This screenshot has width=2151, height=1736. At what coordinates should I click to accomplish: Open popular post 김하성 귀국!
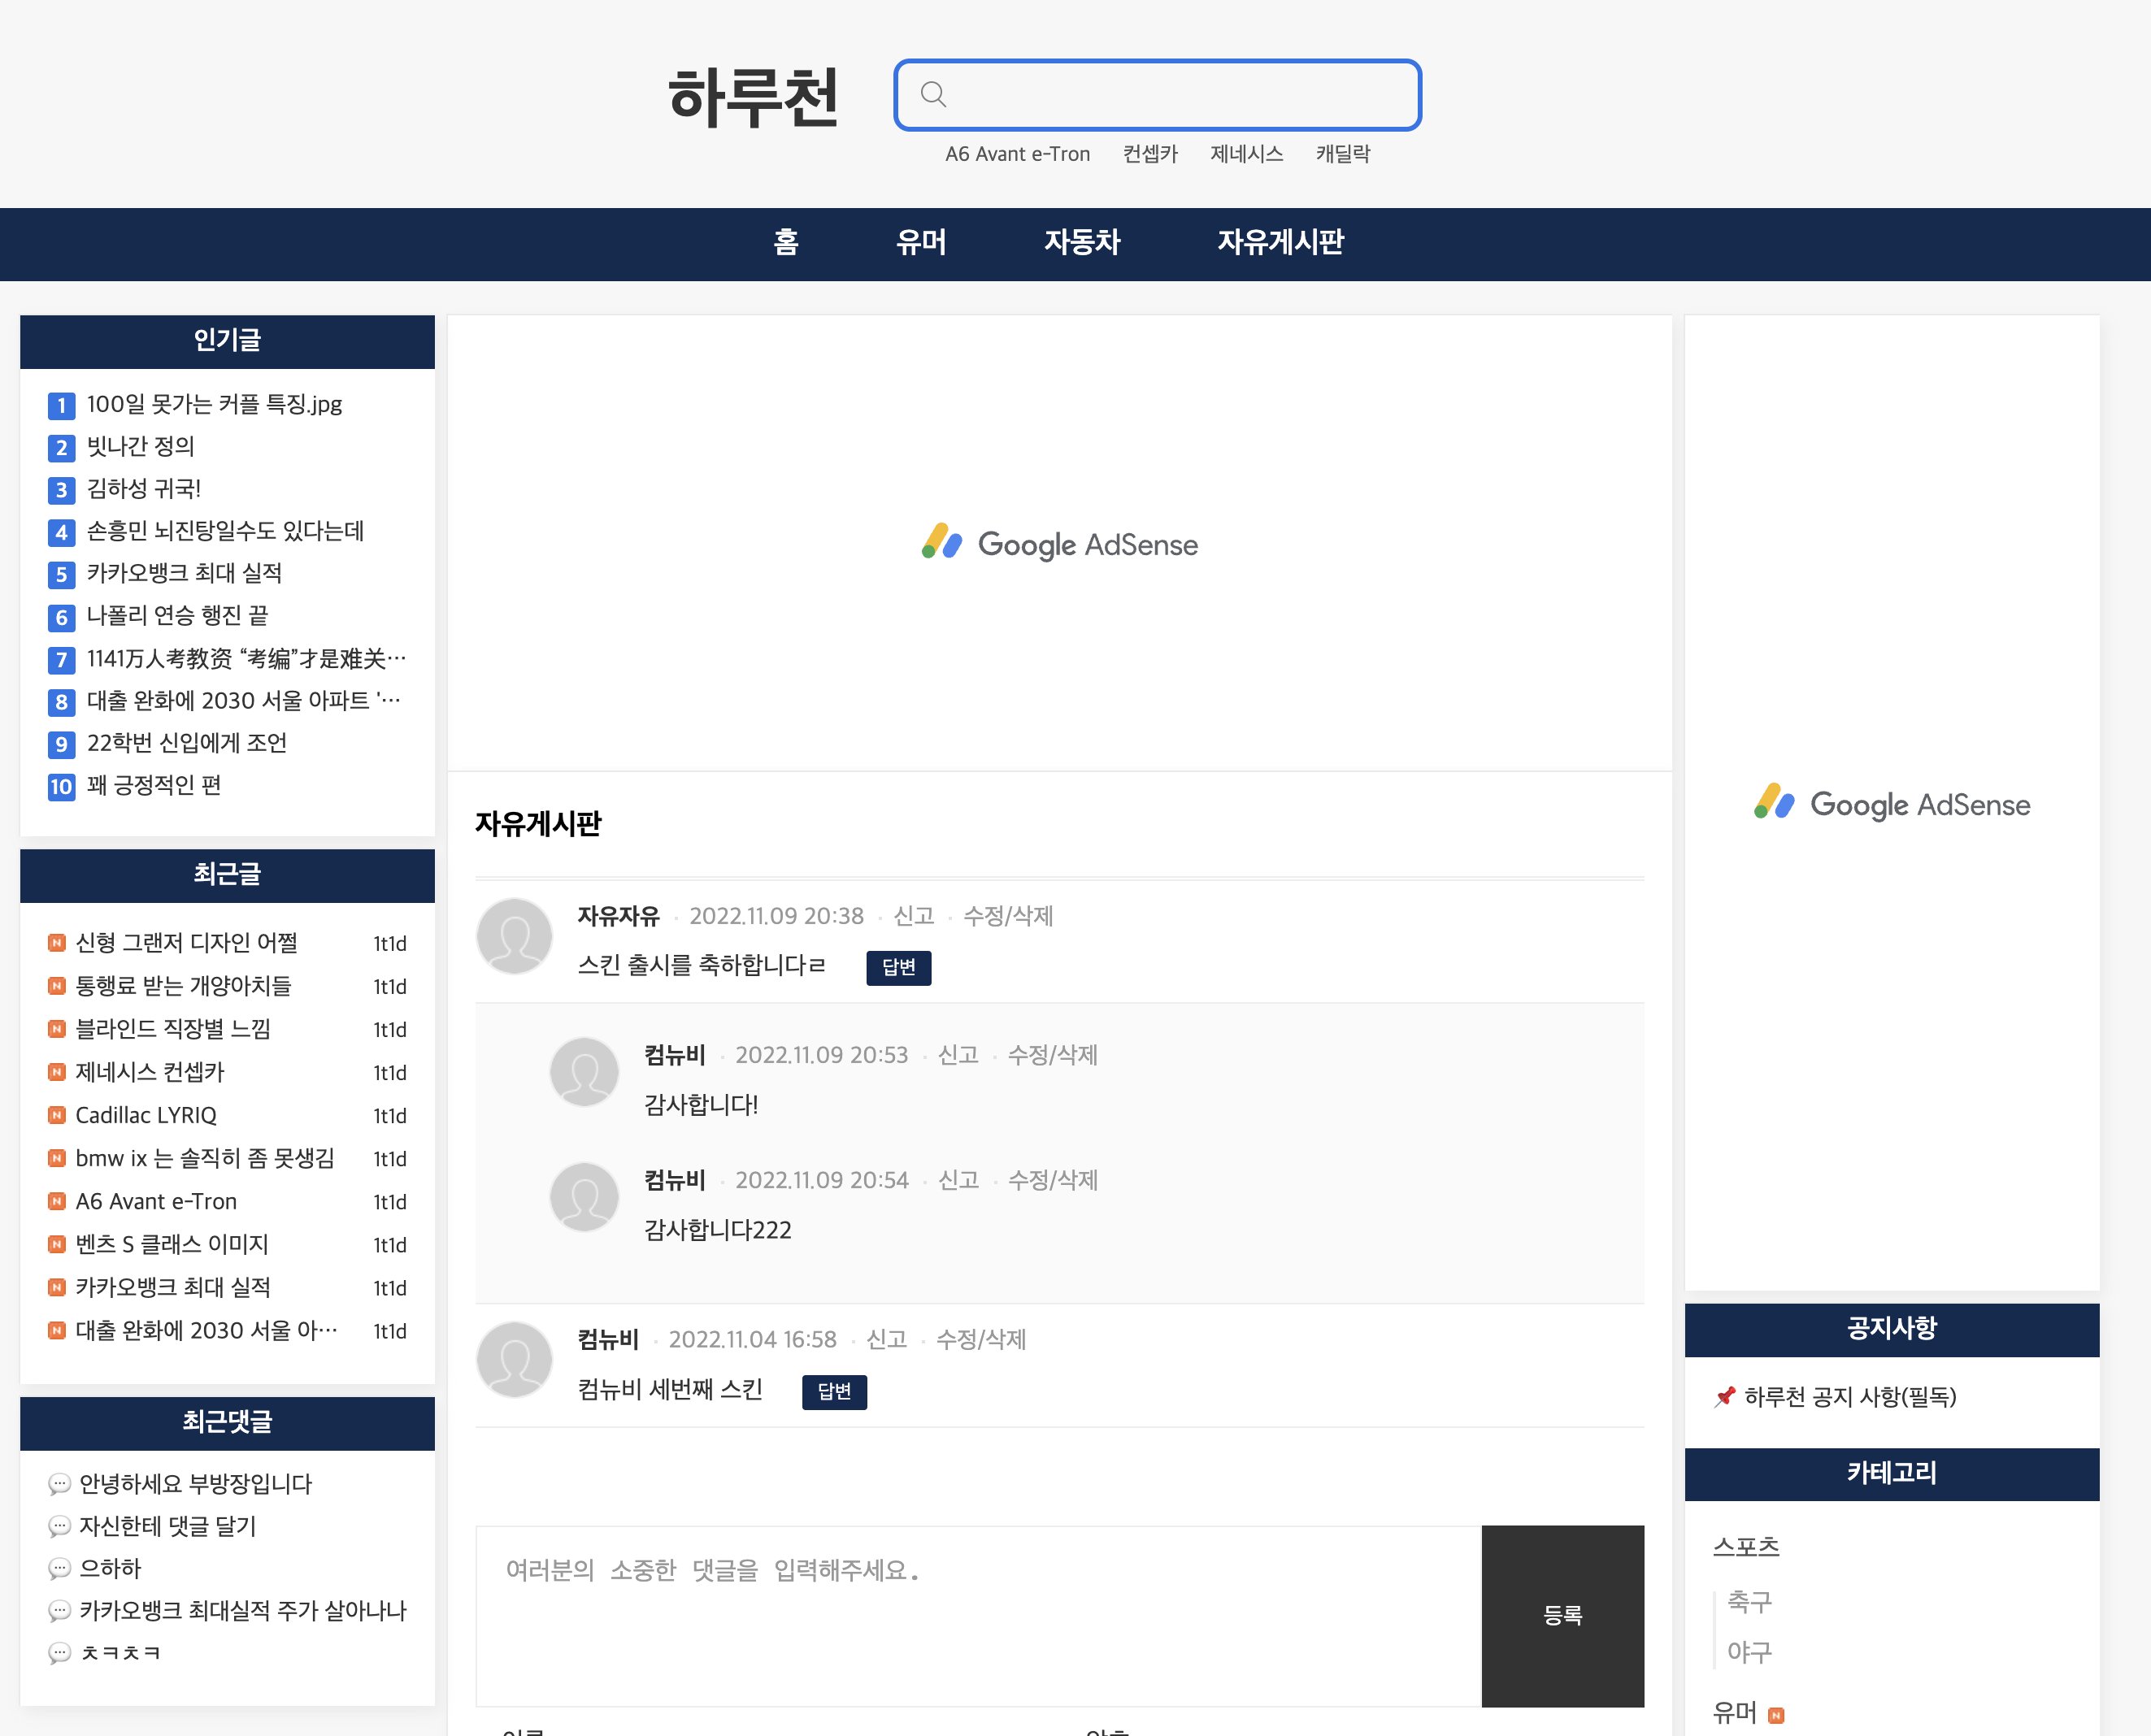(144, 489)
